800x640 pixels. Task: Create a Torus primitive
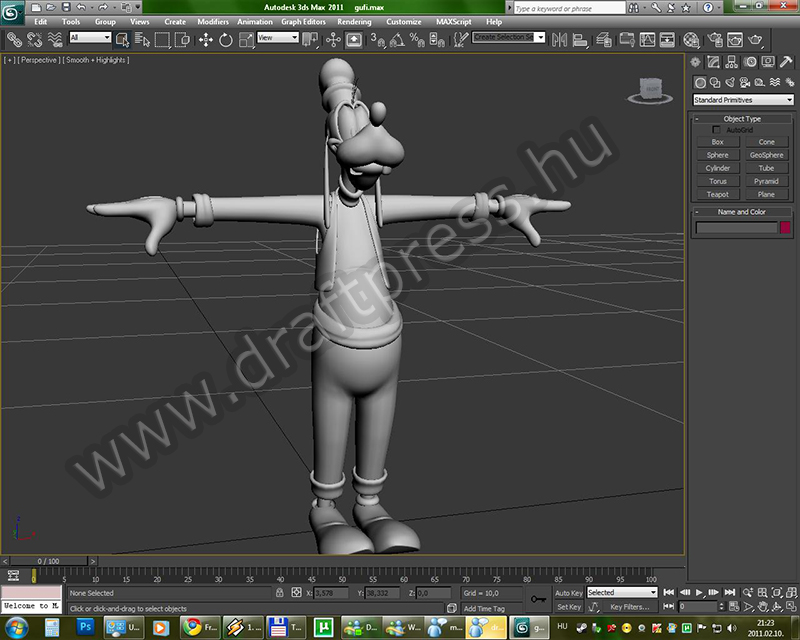(x=717, y=181)
